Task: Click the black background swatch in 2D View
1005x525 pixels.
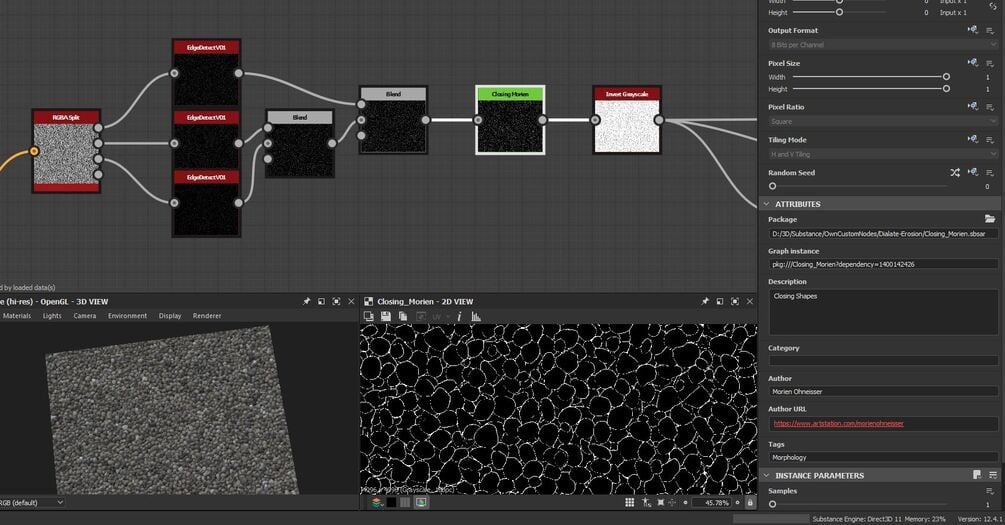Action: [391, 503]
